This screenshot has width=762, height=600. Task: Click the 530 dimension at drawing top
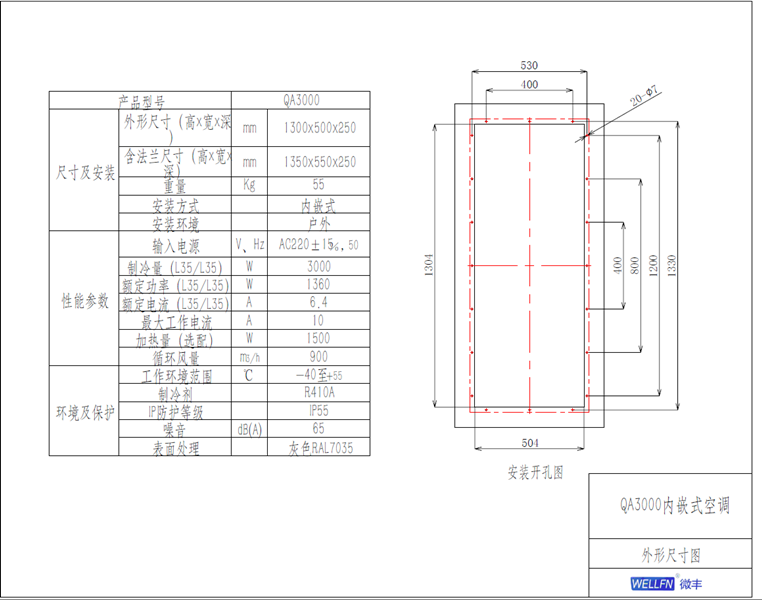tap(528, 64)
